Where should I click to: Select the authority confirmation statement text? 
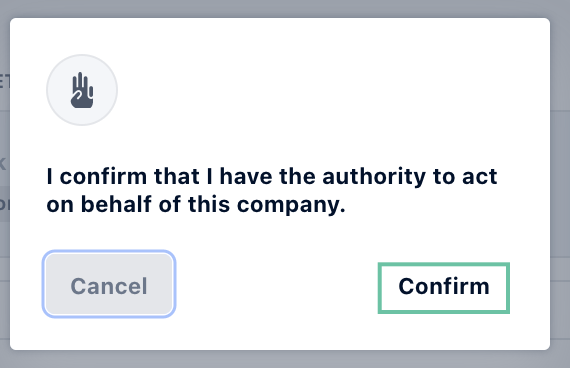click(272, 190)
